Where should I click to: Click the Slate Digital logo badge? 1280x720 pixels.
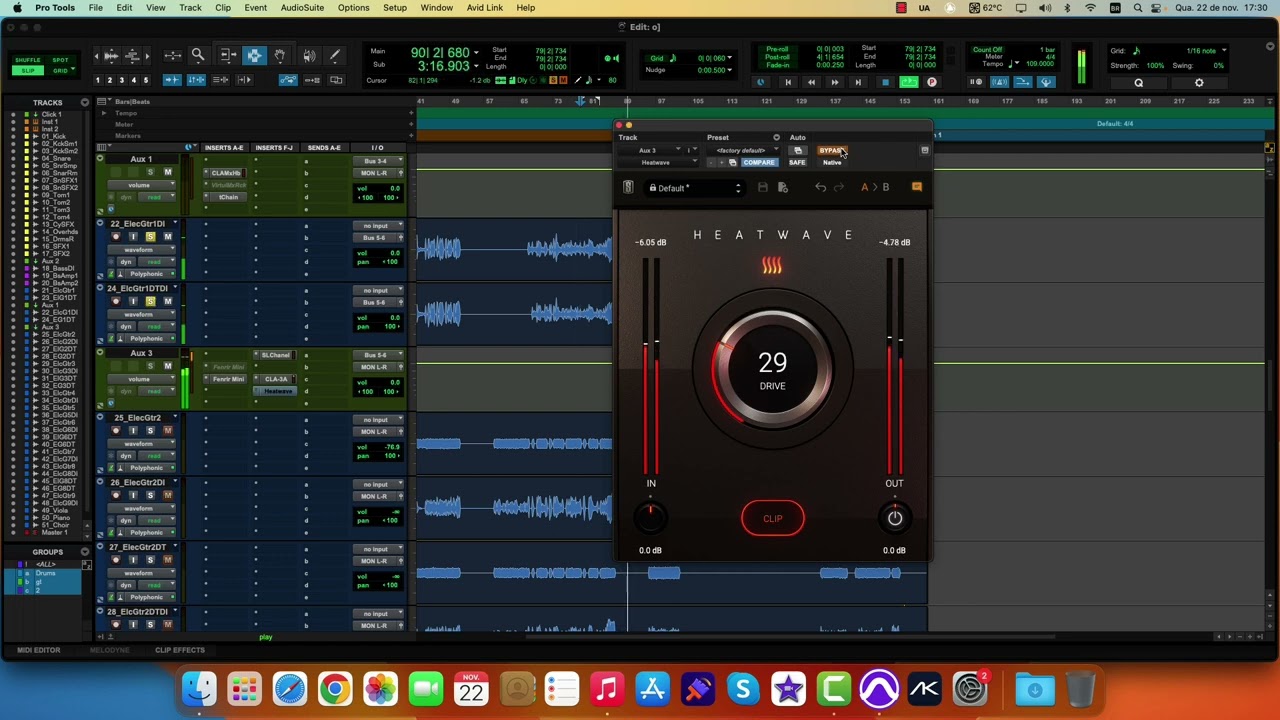(628, 188)
